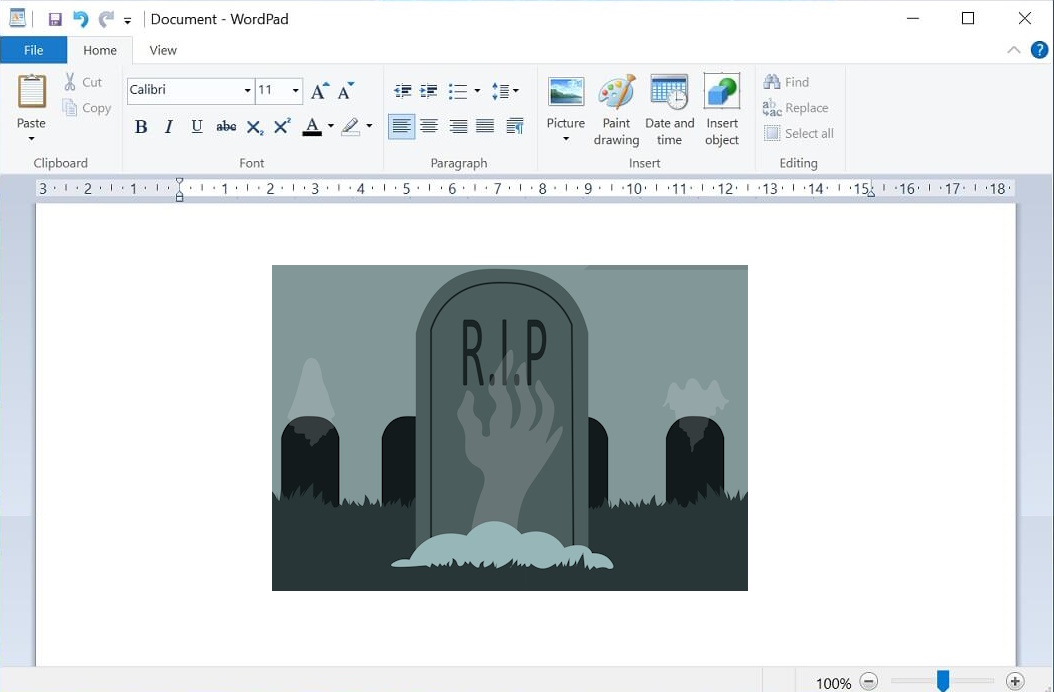The width and height of the screenshot is (1054, 692).
Task: Open the font size dropdown
Action: (x=295, y=91)
